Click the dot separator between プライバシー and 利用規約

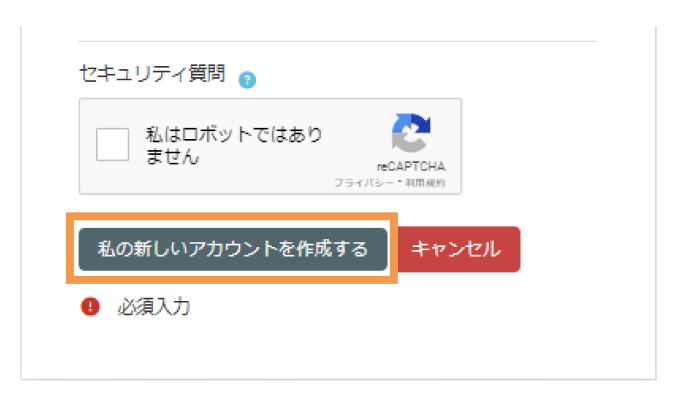point(400,182)
